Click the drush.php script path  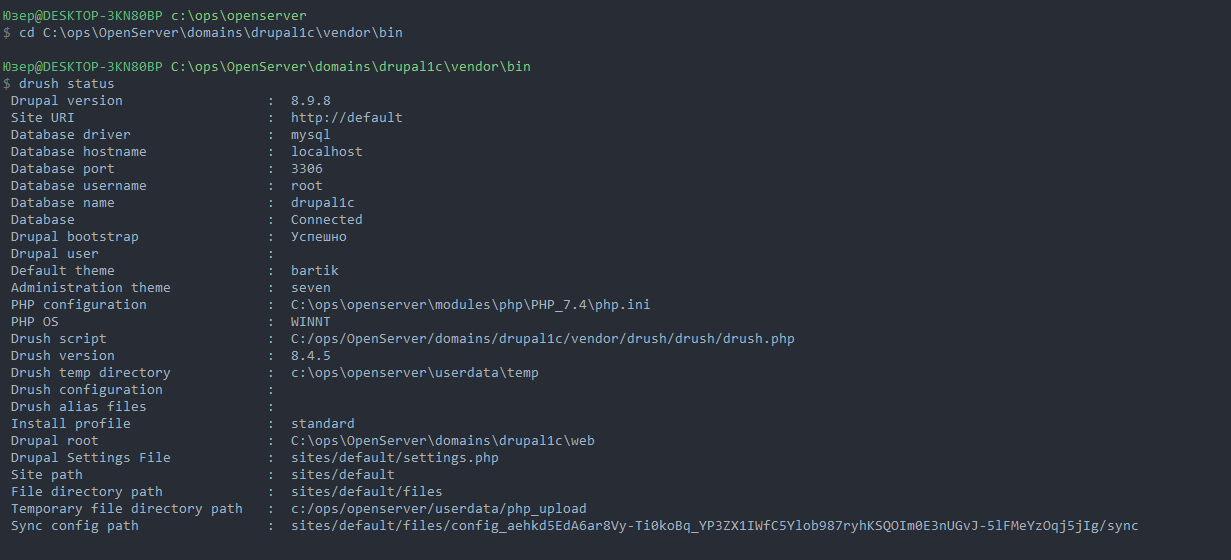coord(542,339)
